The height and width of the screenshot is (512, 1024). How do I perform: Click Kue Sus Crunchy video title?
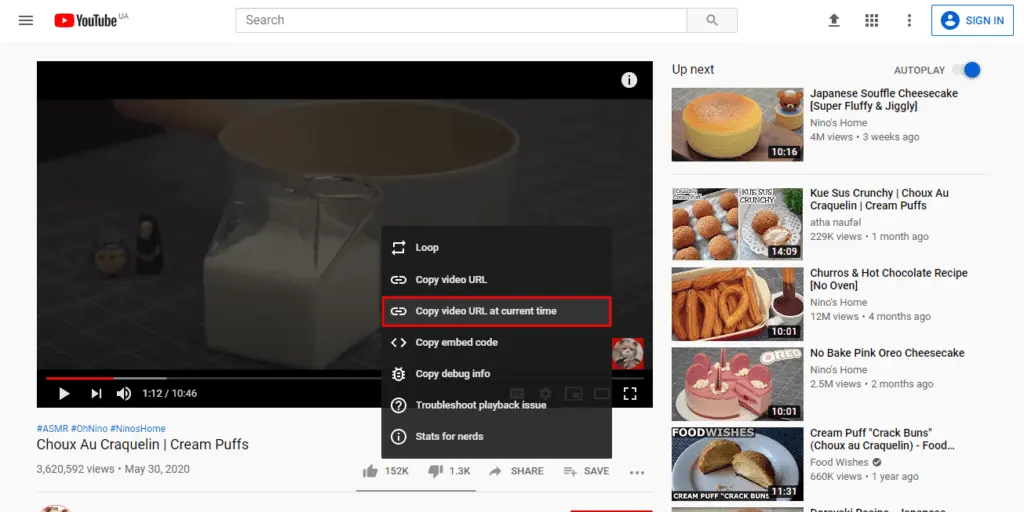[x=880, y=199]
